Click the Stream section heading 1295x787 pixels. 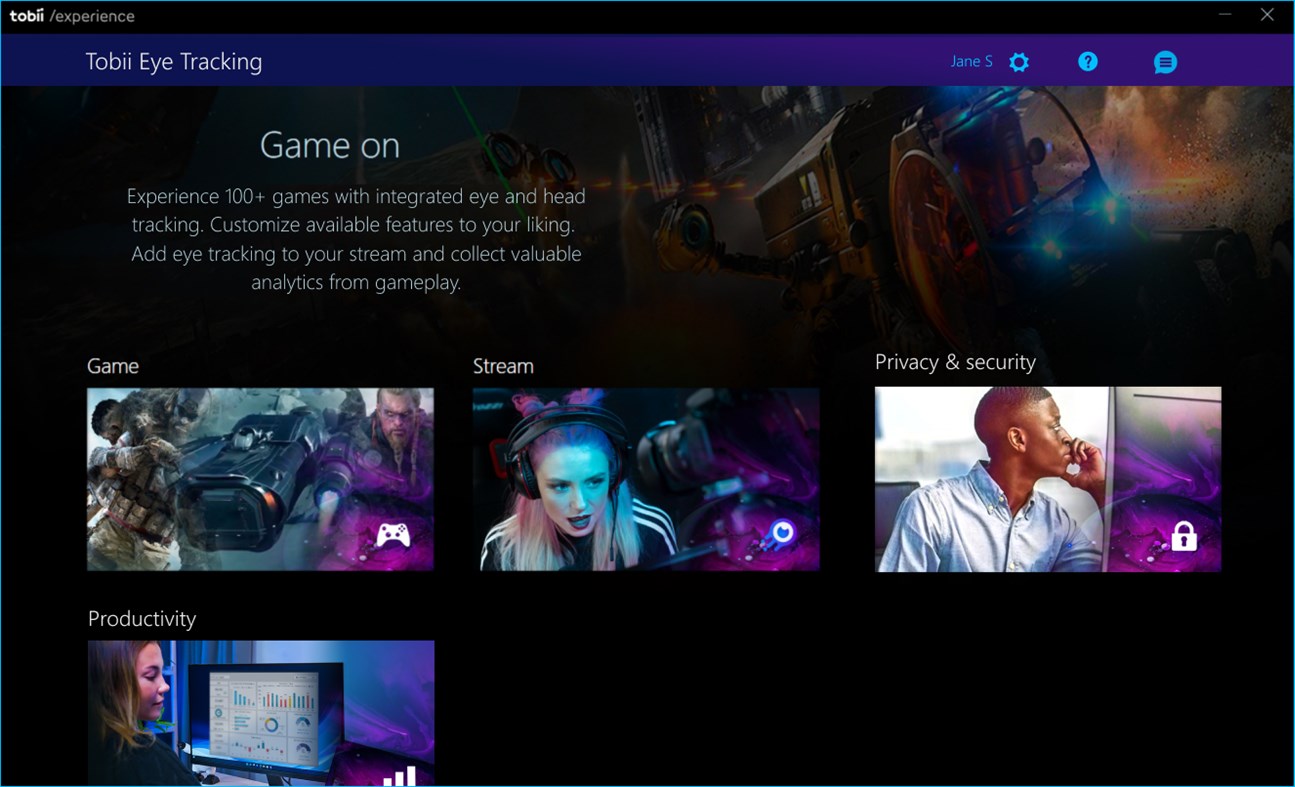[x=503, y=366]
